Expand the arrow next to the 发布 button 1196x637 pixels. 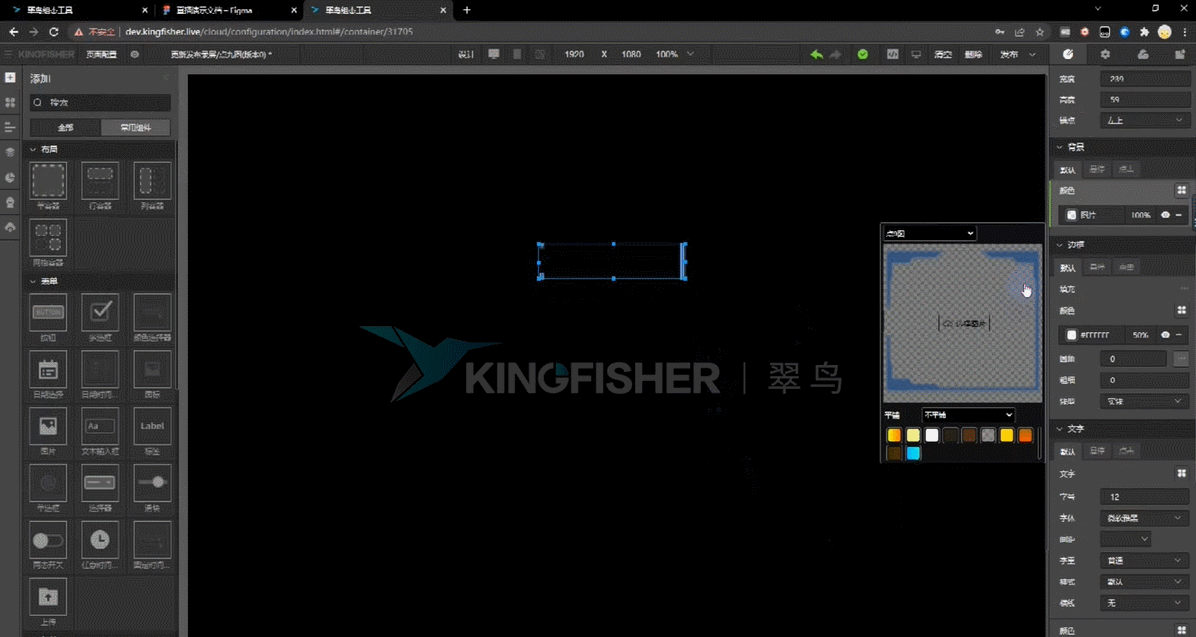1032,54
